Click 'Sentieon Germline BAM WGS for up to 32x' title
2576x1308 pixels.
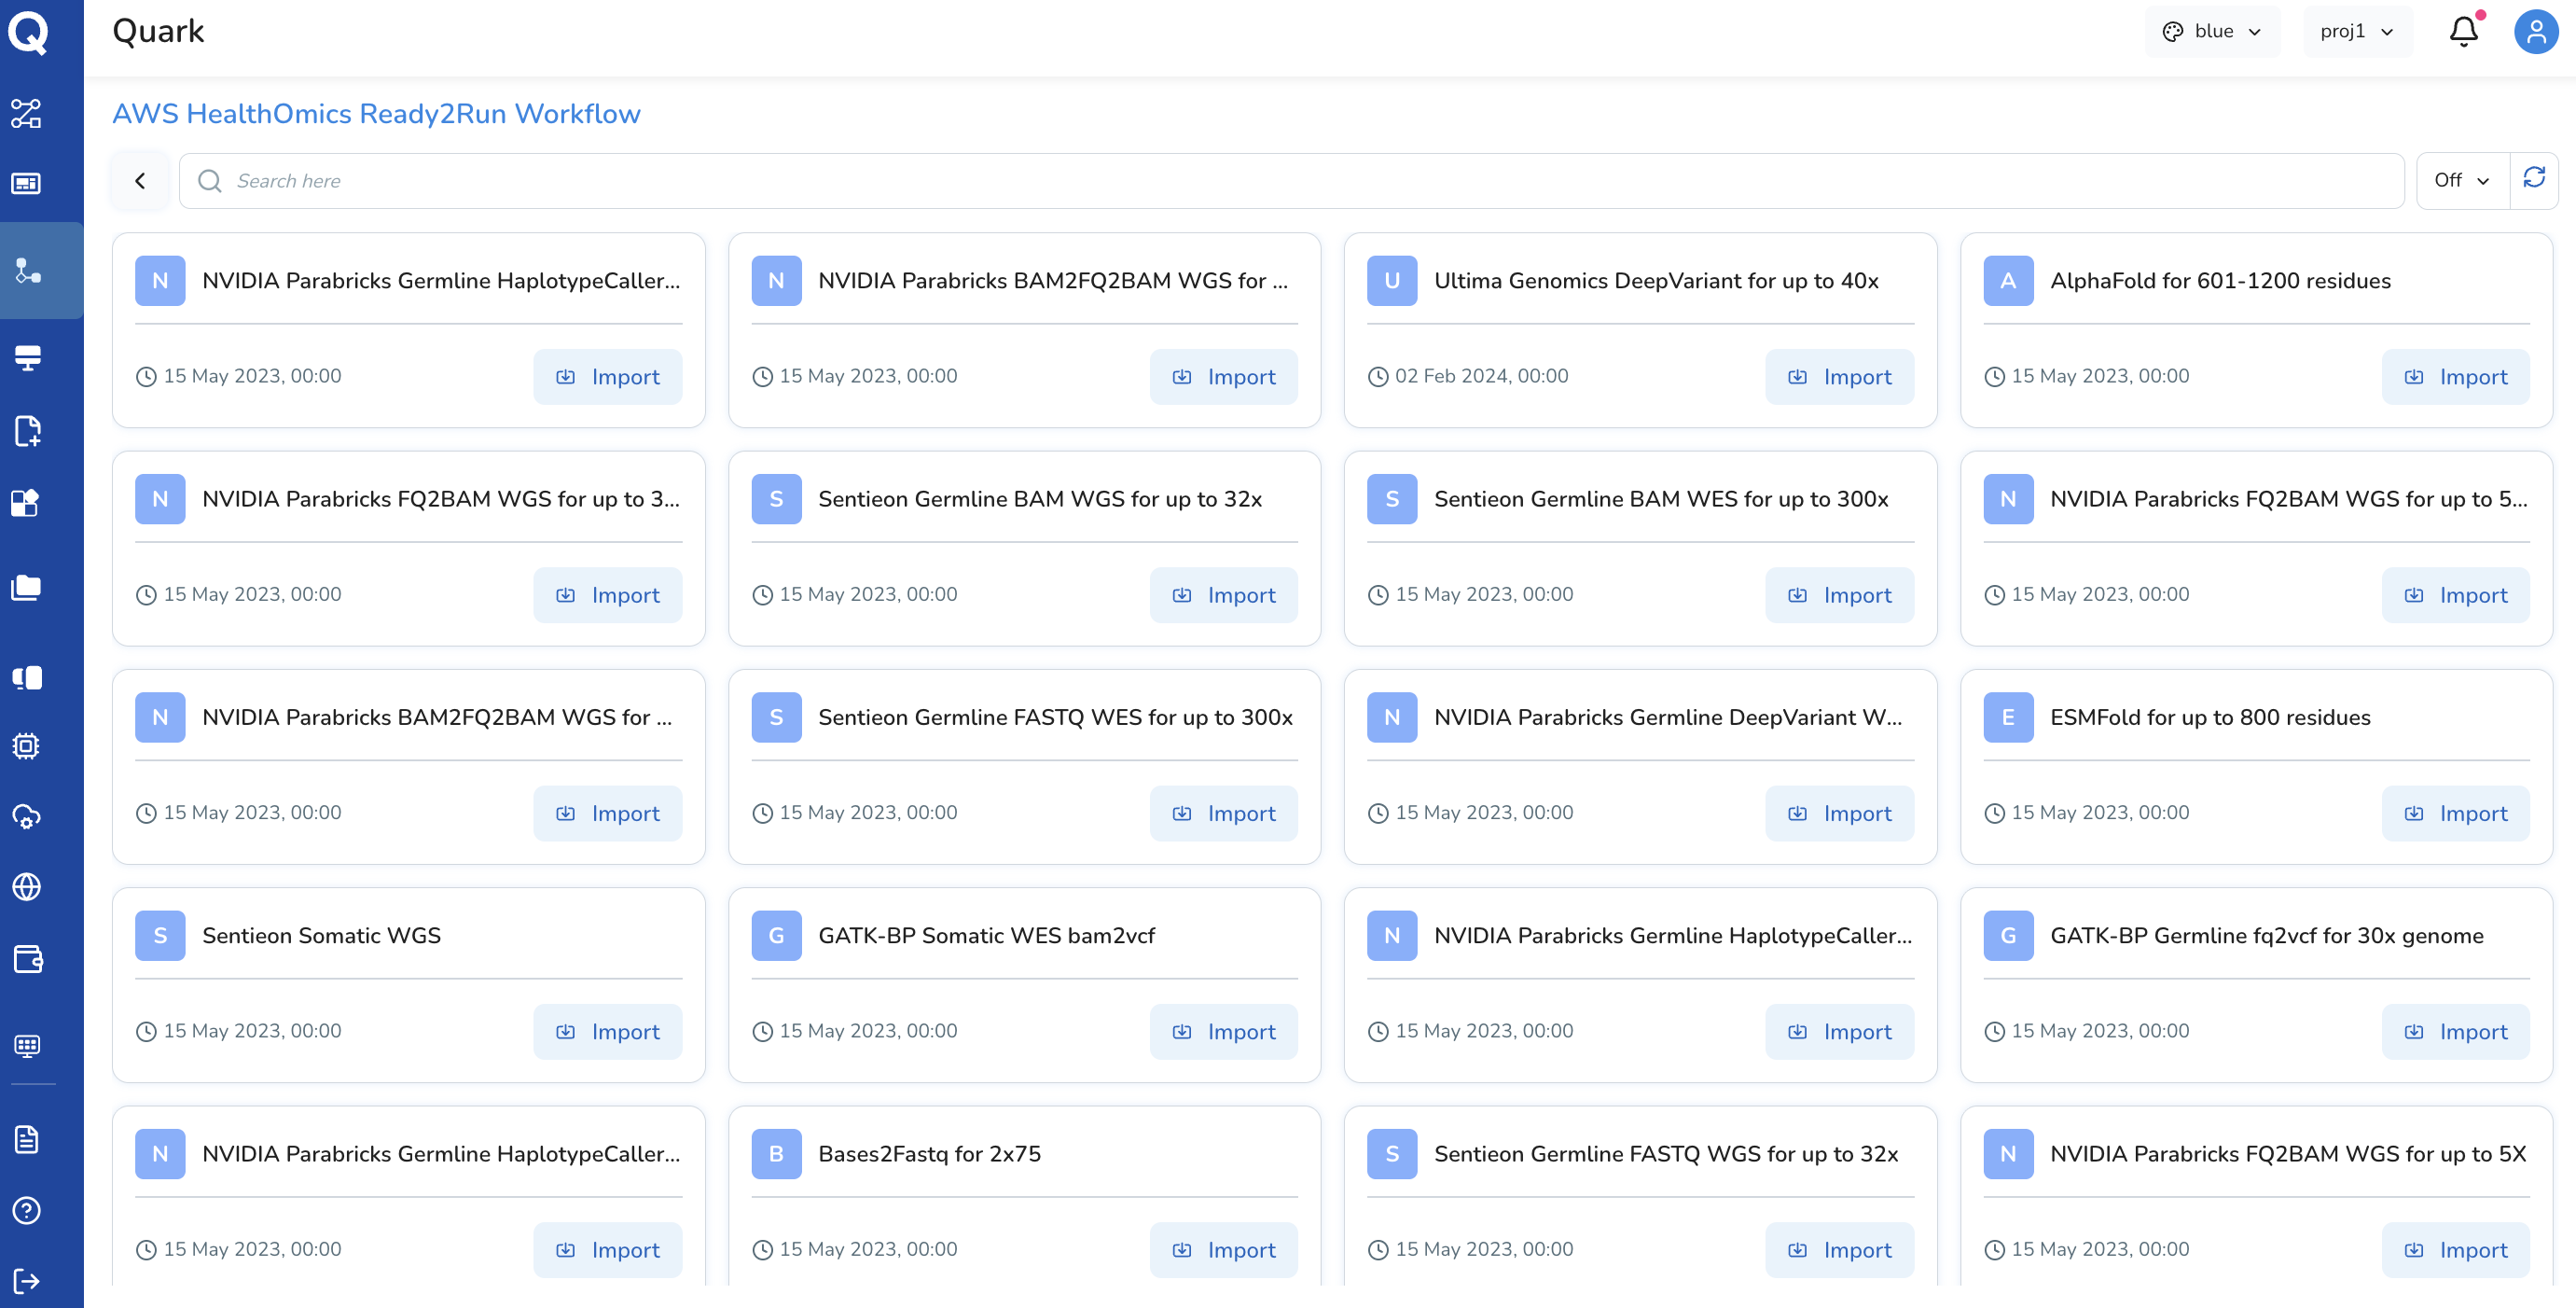tap(1040, 499)
